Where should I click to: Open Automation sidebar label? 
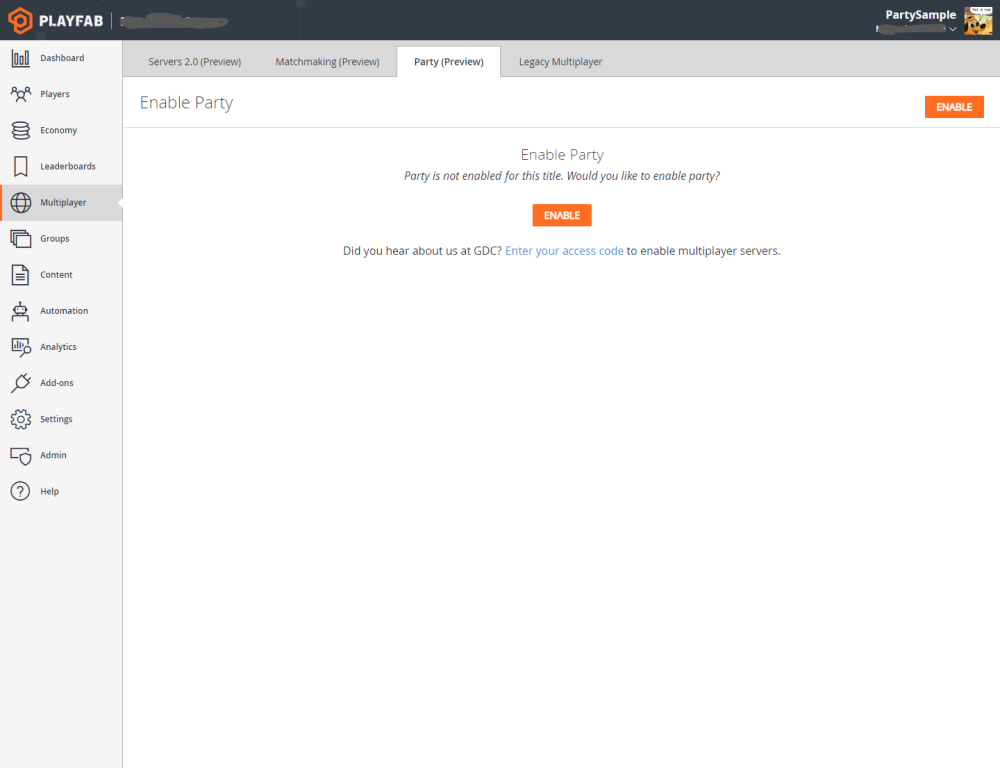(64, 311)
